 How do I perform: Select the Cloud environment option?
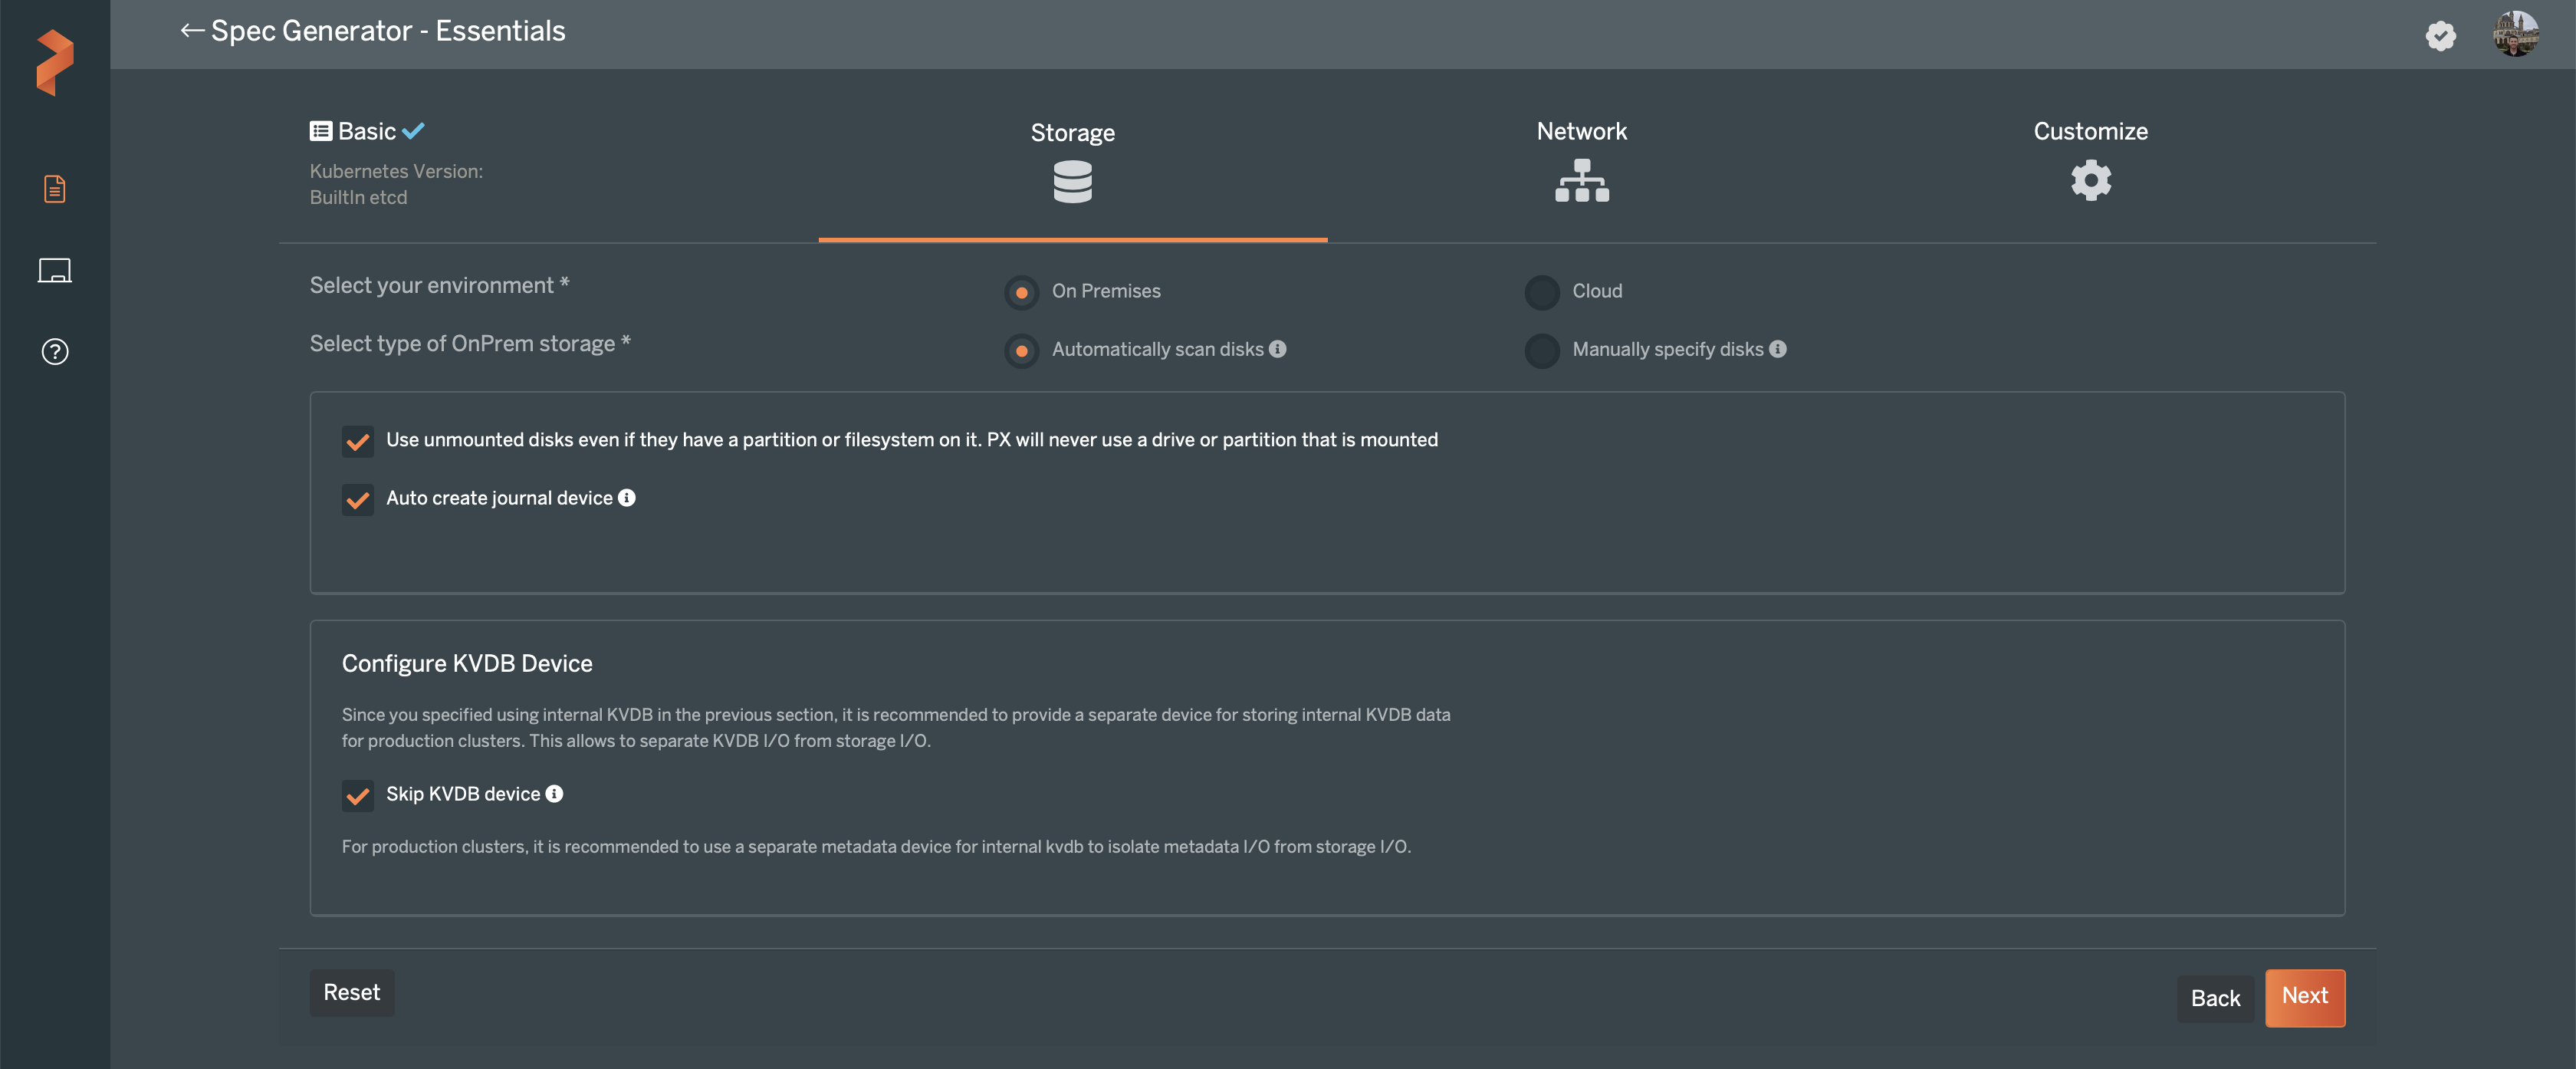click(1542, 292)
